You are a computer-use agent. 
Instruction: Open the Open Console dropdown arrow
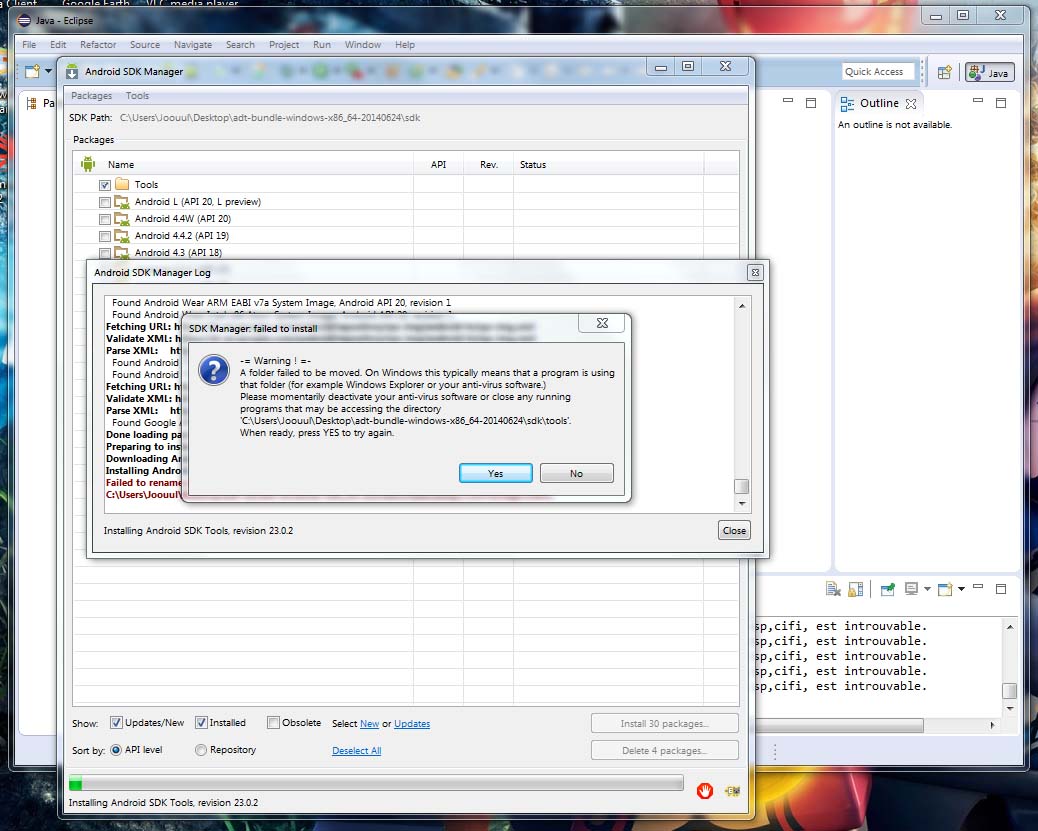[x=961, y=589]
